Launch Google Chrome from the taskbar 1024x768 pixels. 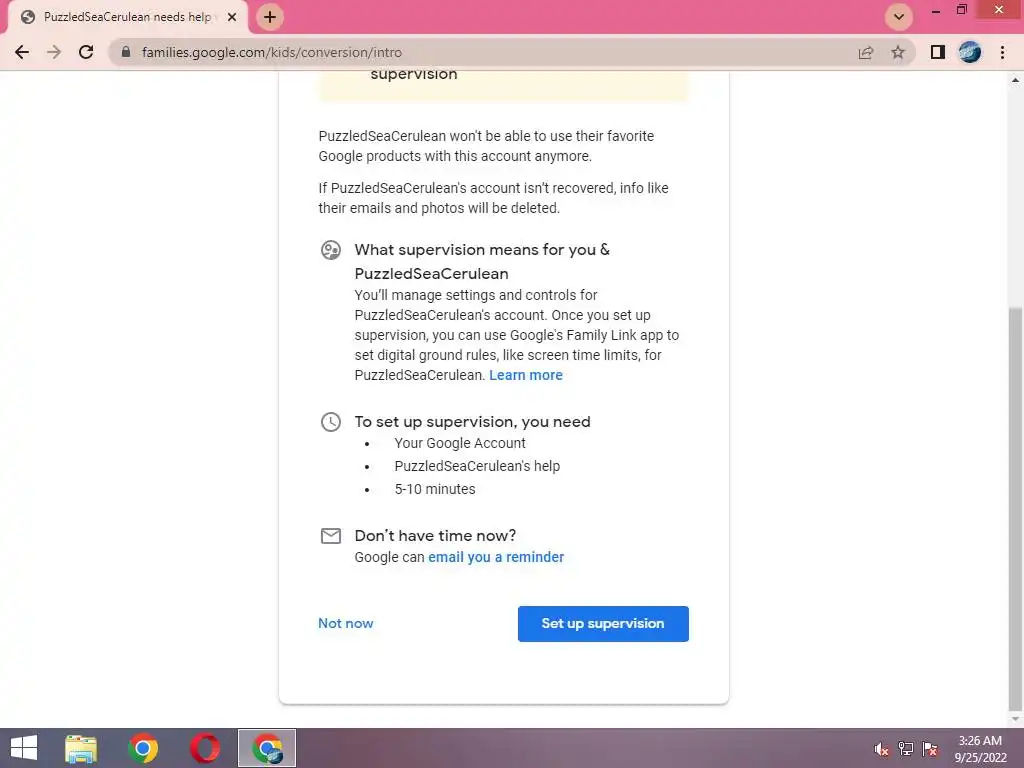143,748
